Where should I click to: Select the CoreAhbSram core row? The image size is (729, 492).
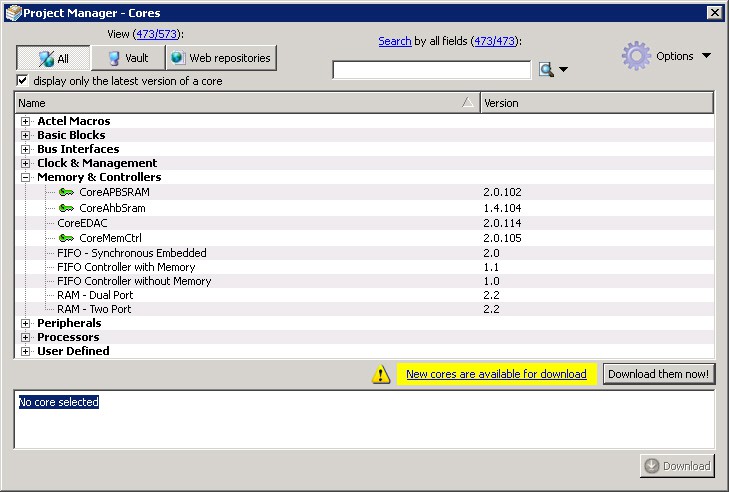[365, 208]
